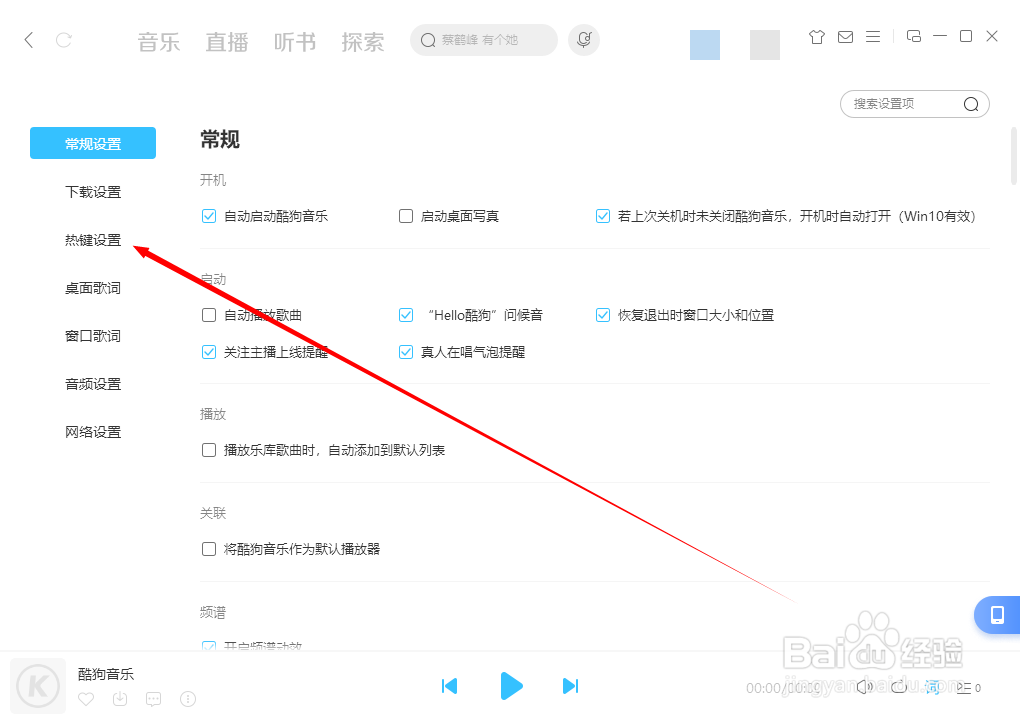Screen dimensions: 1020x720
Task: Toggle the desktop lyrics 词 icon
Action: click(x=933, y=687)
